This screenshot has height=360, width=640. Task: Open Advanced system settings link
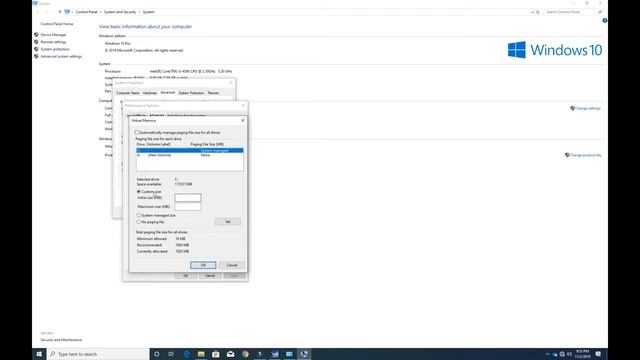61,56
